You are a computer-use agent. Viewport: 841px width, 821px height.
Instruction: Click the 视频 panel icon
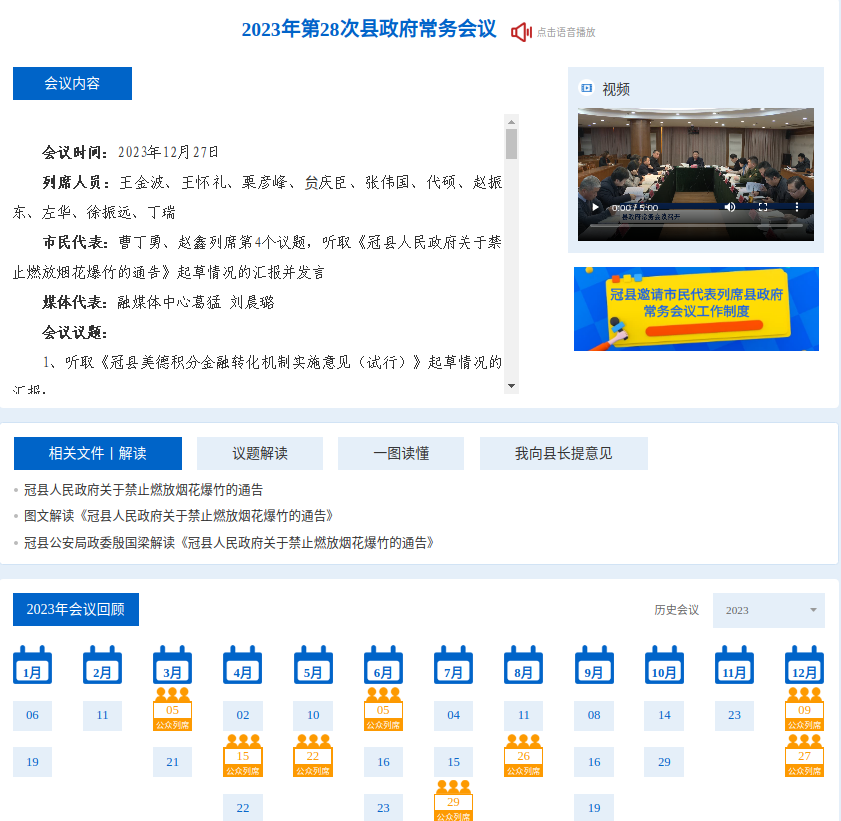pyautogui.click(x=587, y=88)
